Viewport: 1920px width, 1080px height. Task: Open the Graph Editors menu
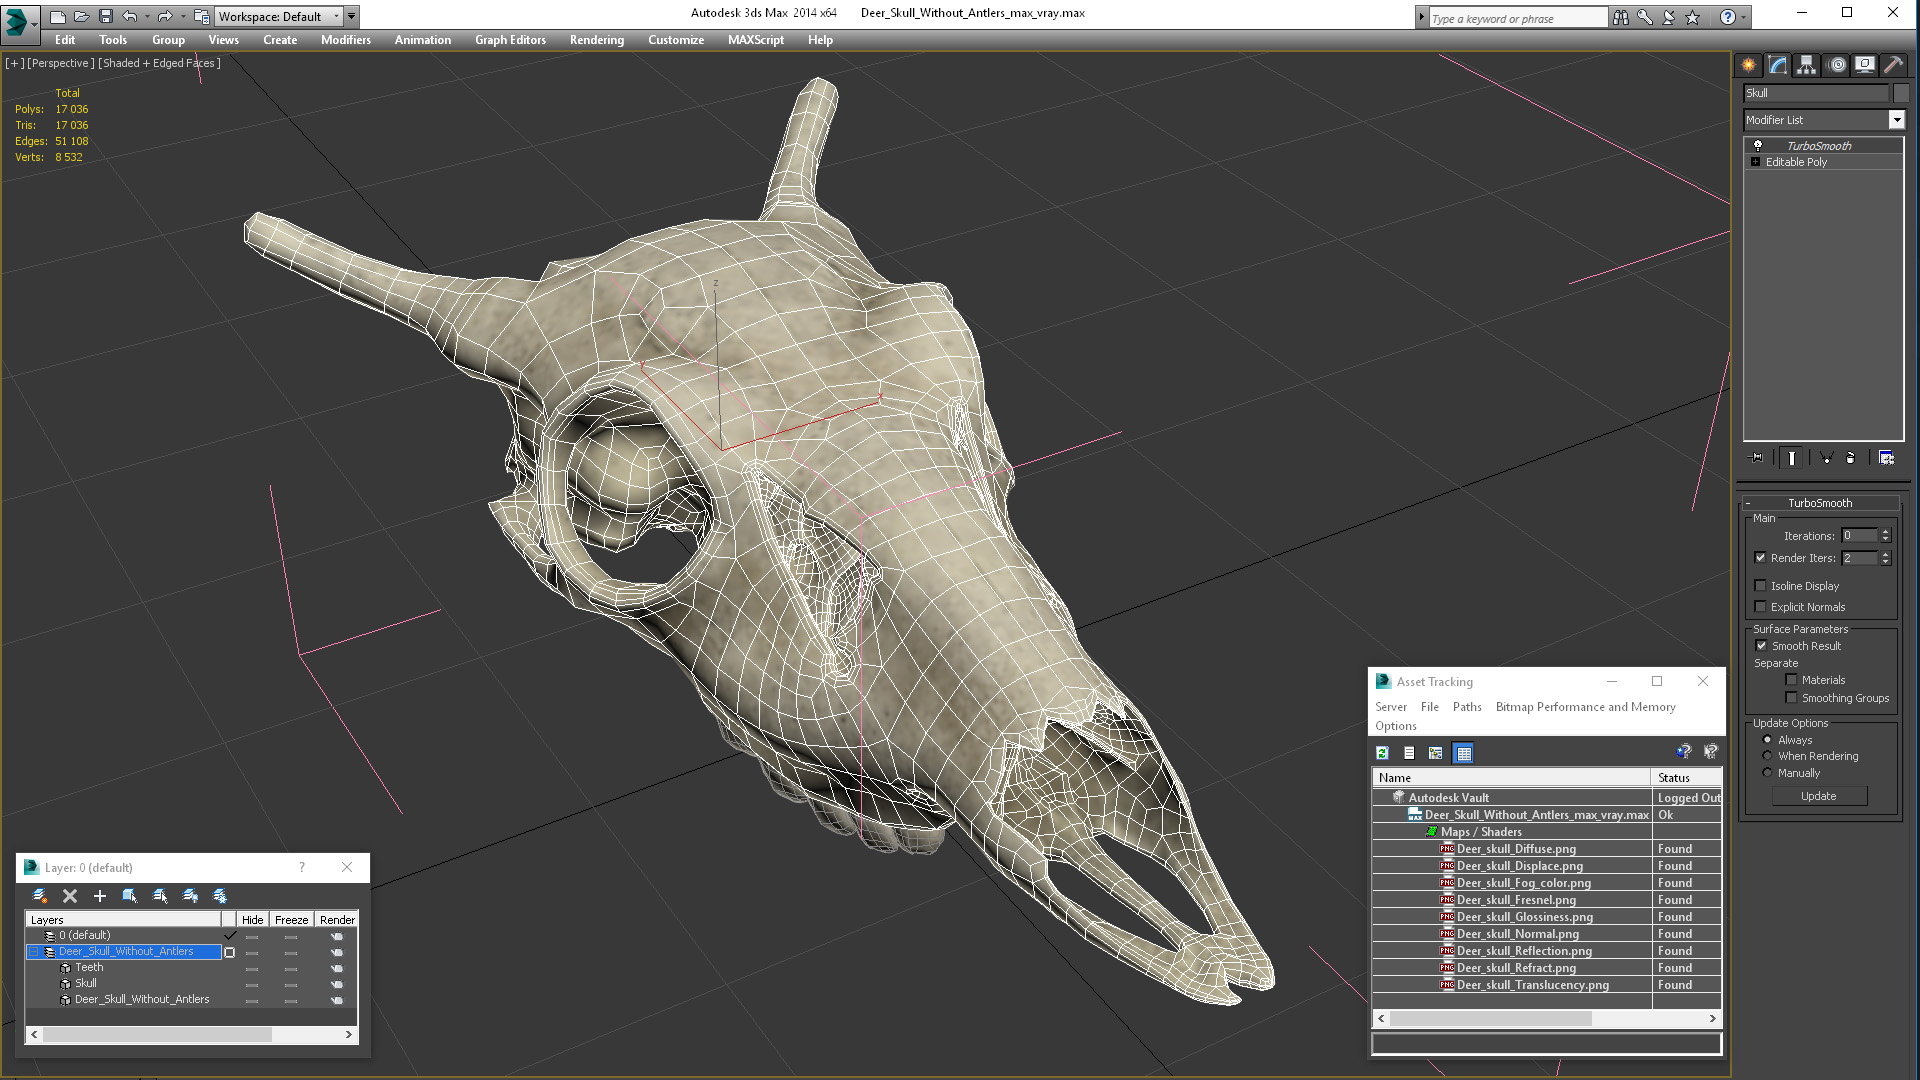510,40
